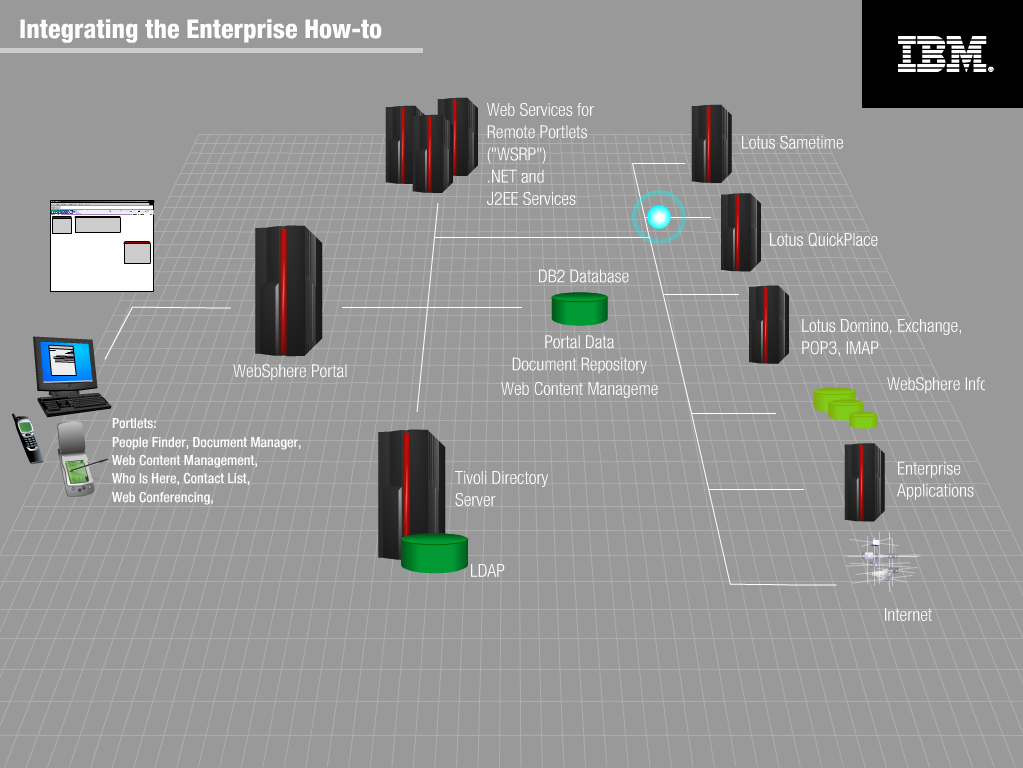Select the desktop computer icon
This screenshot has width=1023, height=768.
pyautogui.click(x=70, y=376)
